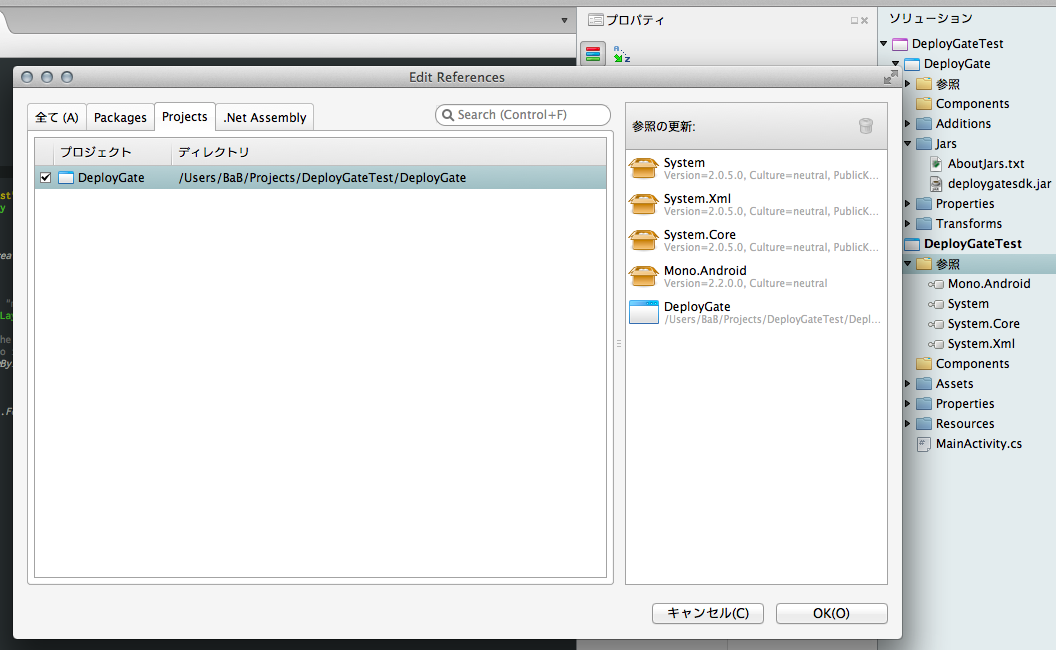Expand the DeployGate project's Properties folder
Screen dimensions: 1056x650
(x=908, y=203)
